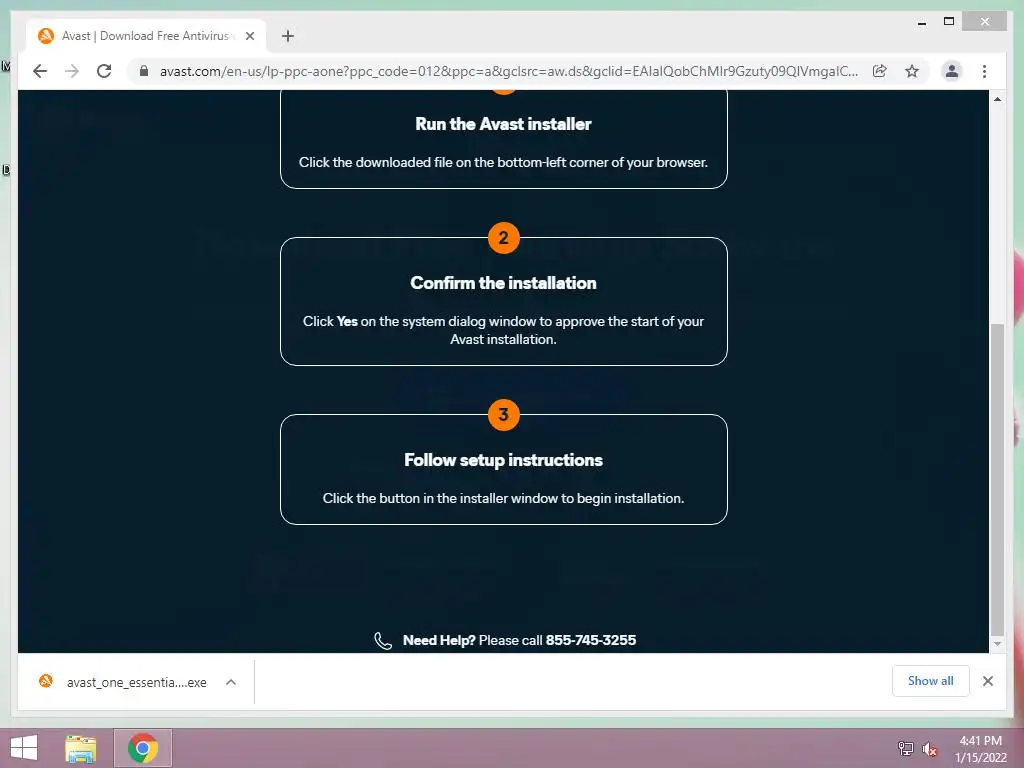
Task: Maximize the Chrome window
Action: [949, 22]
